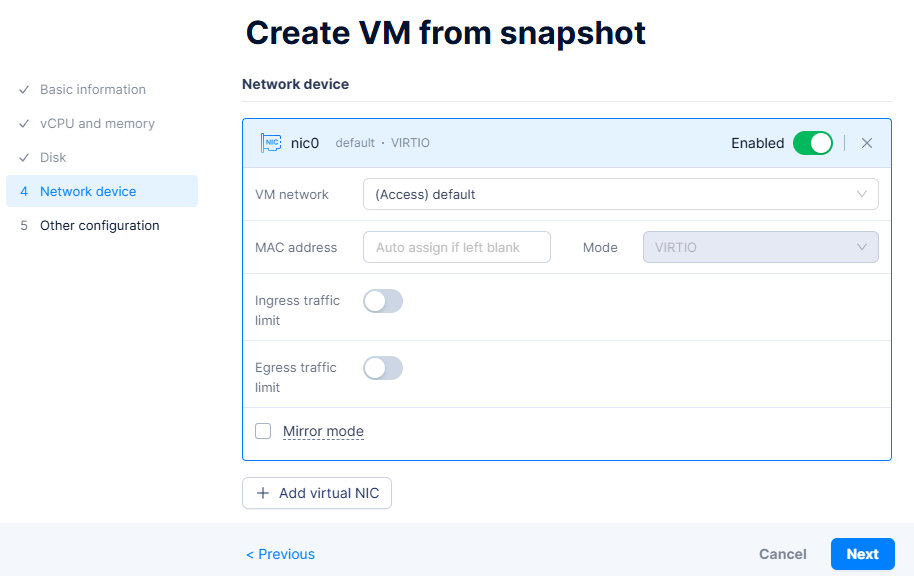Remove nic0 with the X icon
The height and width of the screenshot is (576, 914).
point(867,143)
